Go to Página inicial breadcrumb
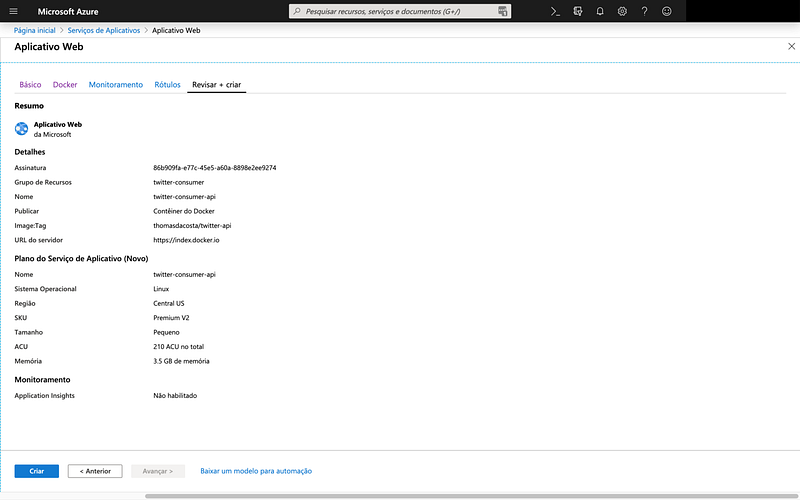Screen dimensions: 800x500 pos(34,30)
